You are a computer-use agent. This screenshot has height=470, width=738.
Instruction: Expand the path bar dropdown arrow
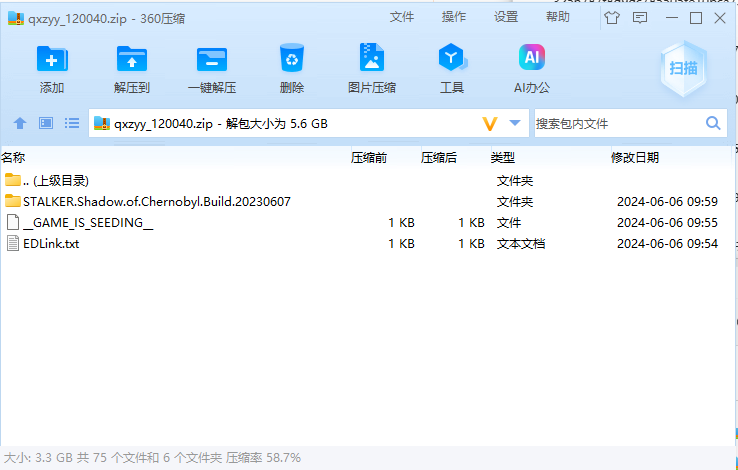515,123
